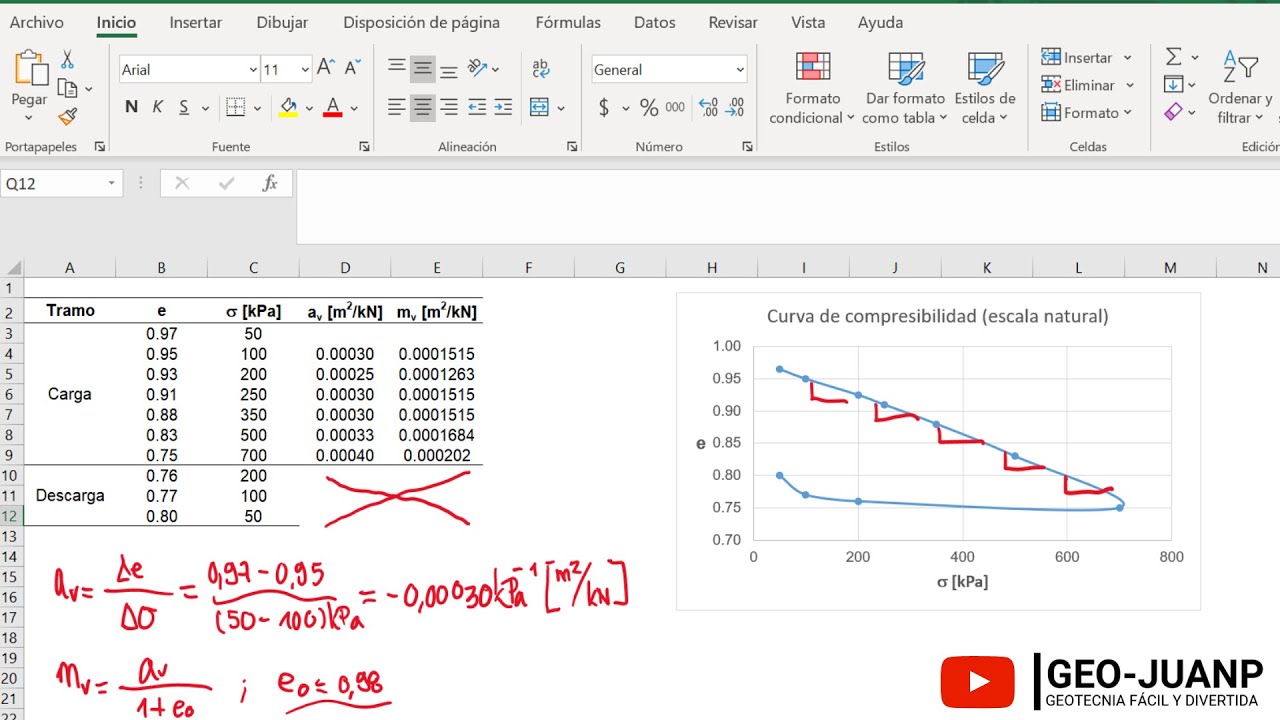Click the Cut scissors icon
This screenshot has height=720, width=1280.
(x=68, y=60)
